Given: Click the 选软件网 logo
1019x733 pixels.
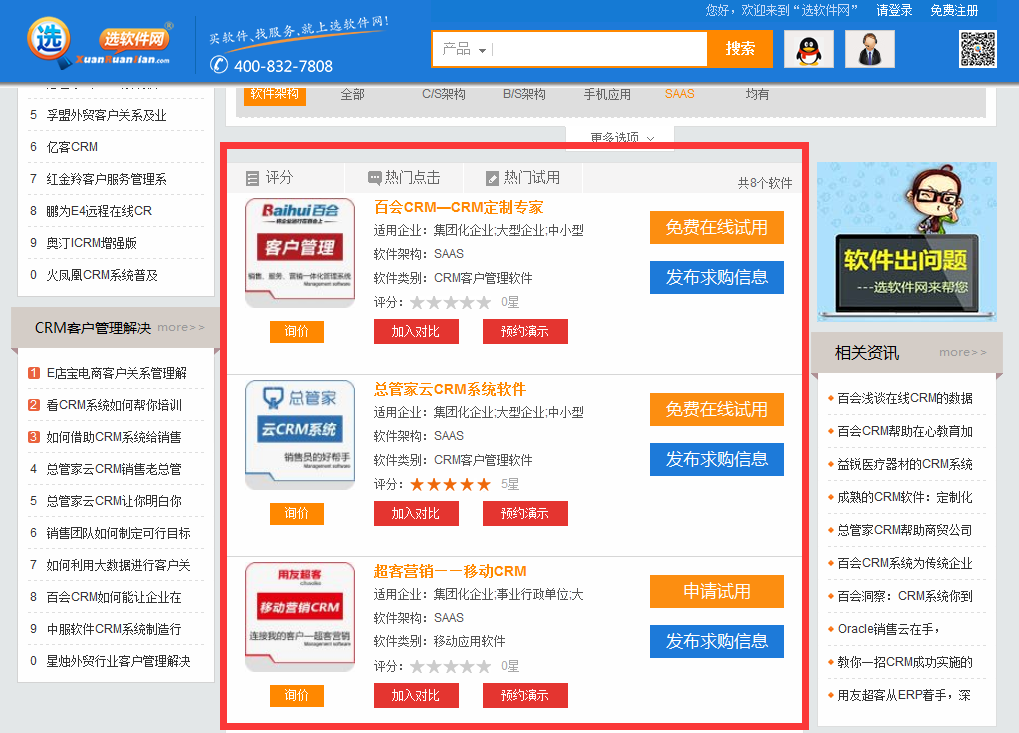Looking at the screenshot, I should coord(101,42).
